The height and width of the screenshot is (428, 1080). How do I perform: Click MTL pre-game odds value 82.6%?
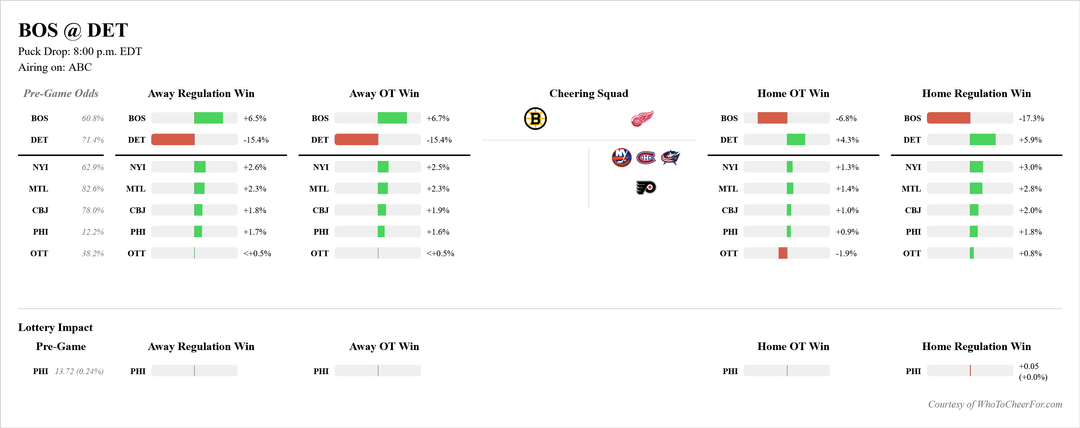(92, 188)
